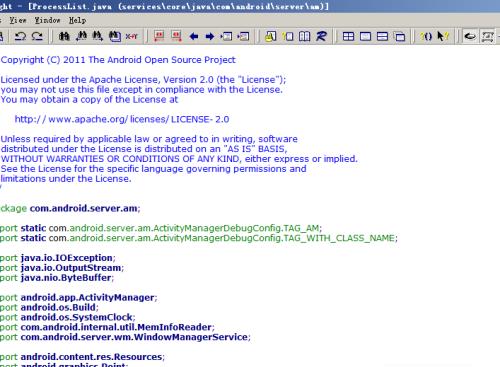Search backward using the binoculars icon
This screenshot has height=367, width=500.
(81, 36)
